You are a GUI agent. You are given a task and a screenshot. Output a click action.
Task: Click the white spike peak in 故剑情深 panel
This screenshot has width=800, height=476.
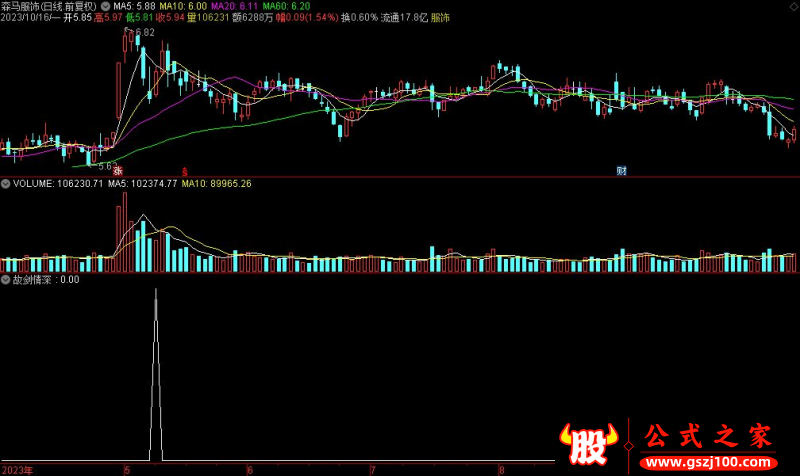[156, 291]
